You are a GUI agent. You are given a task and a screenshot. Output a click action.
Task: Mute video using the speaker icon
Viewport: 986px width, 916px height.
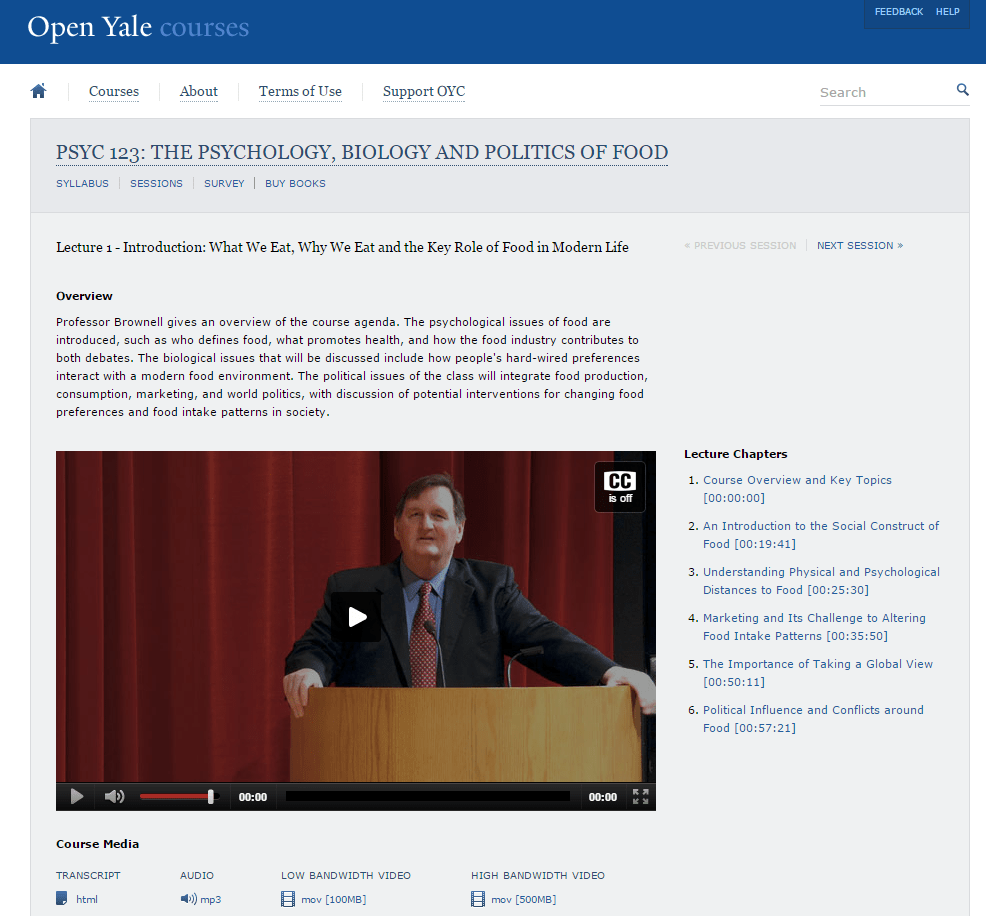[x=115, y=797]
